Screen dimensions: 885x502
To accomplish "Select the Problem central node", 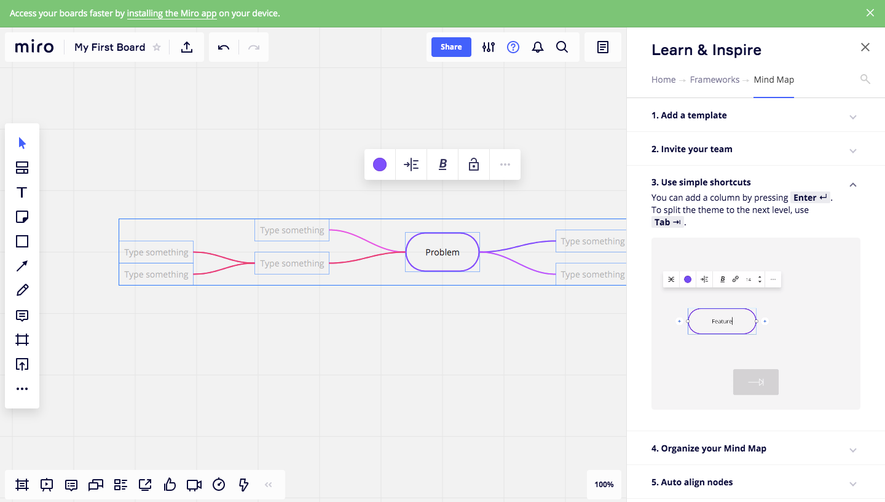I will point(442,252).
